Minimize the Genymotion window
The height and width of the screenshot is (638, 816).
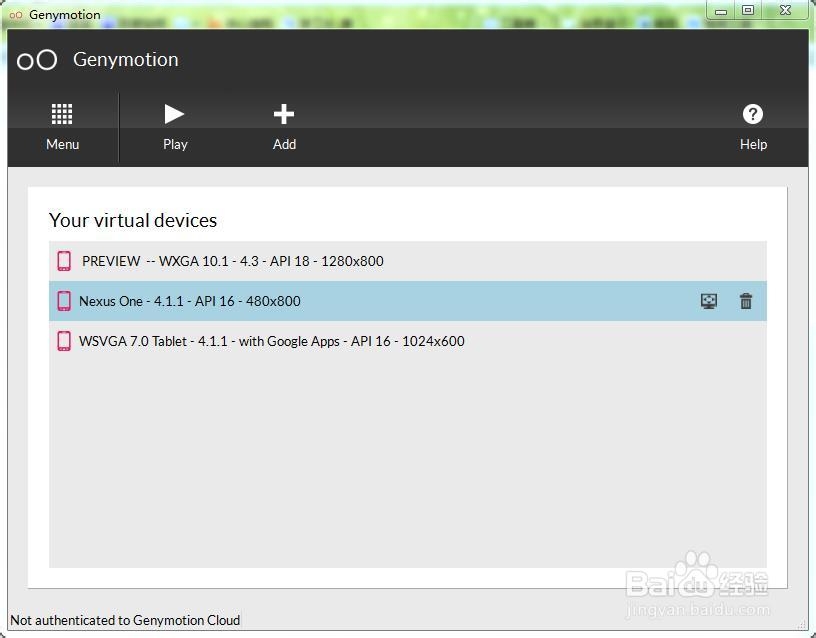tap(721, 10)
